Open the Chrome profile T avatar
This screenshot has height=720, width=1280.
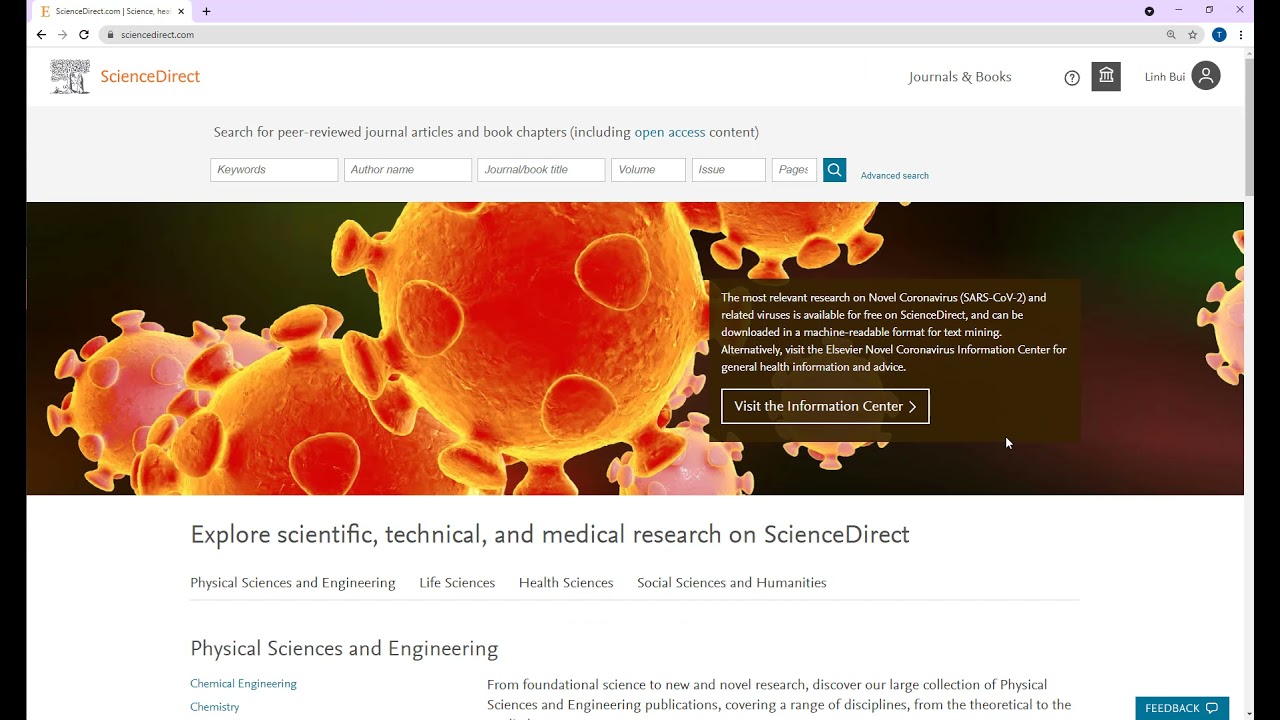[x=1219, y=34]
